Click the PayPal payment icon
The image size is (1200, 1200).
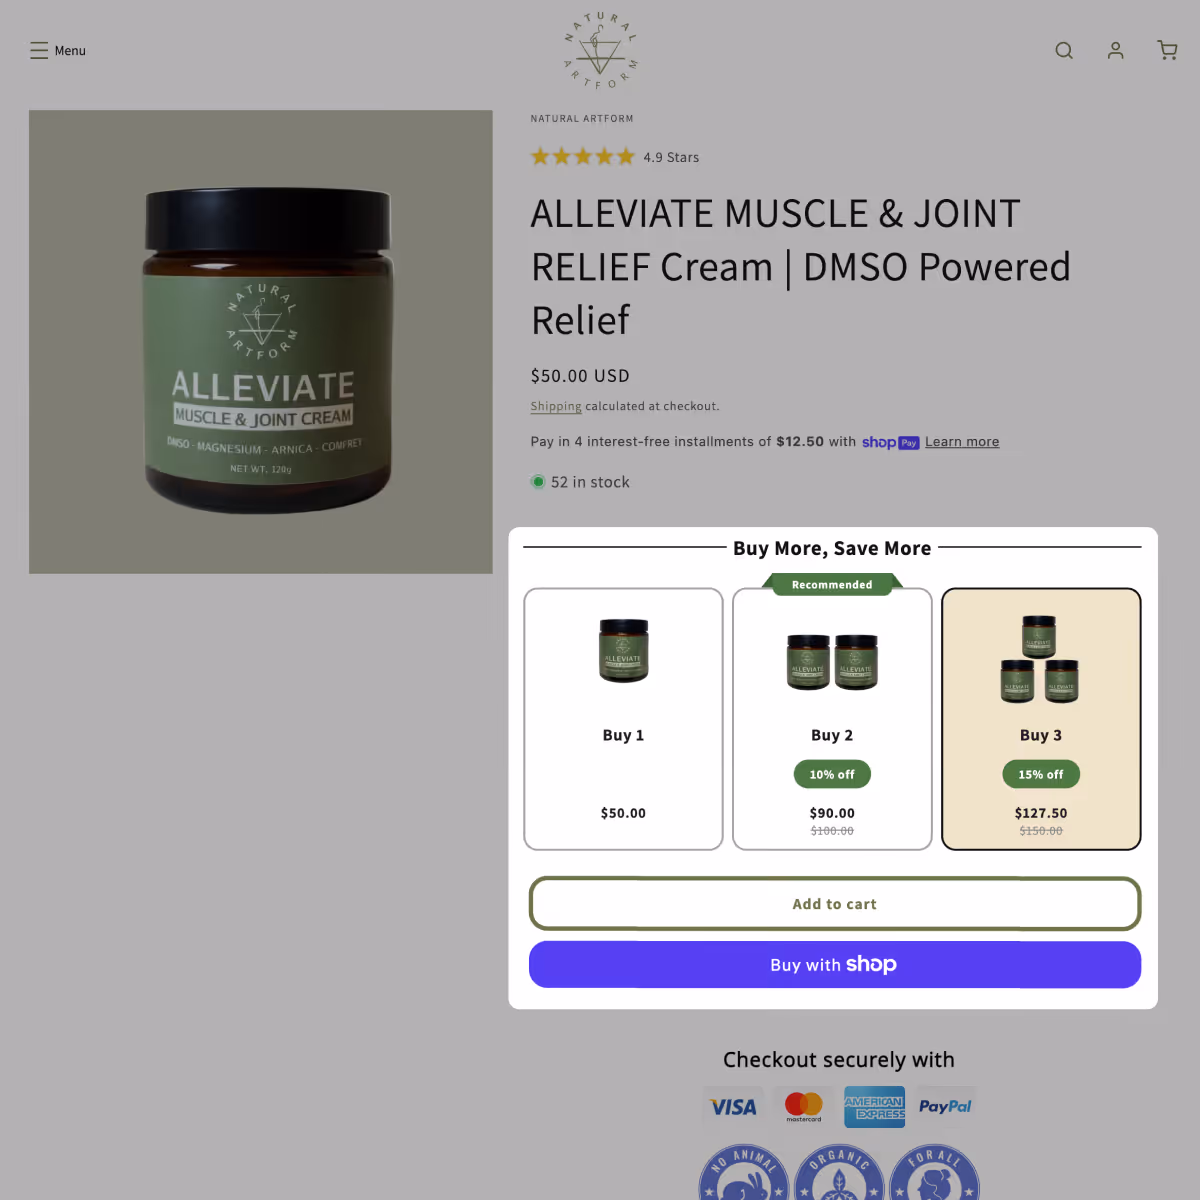tap(945, 1107)
